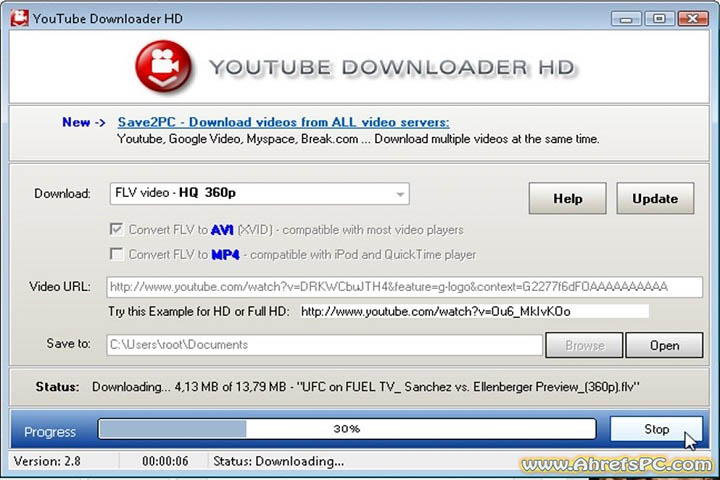Click the 00:00:06 elapsed time entry
720x480 pixels.
point(165,461)
